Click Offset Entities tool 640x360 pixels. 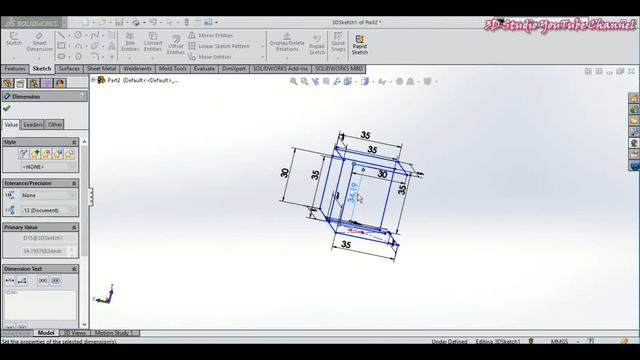[x=176, y=45]
